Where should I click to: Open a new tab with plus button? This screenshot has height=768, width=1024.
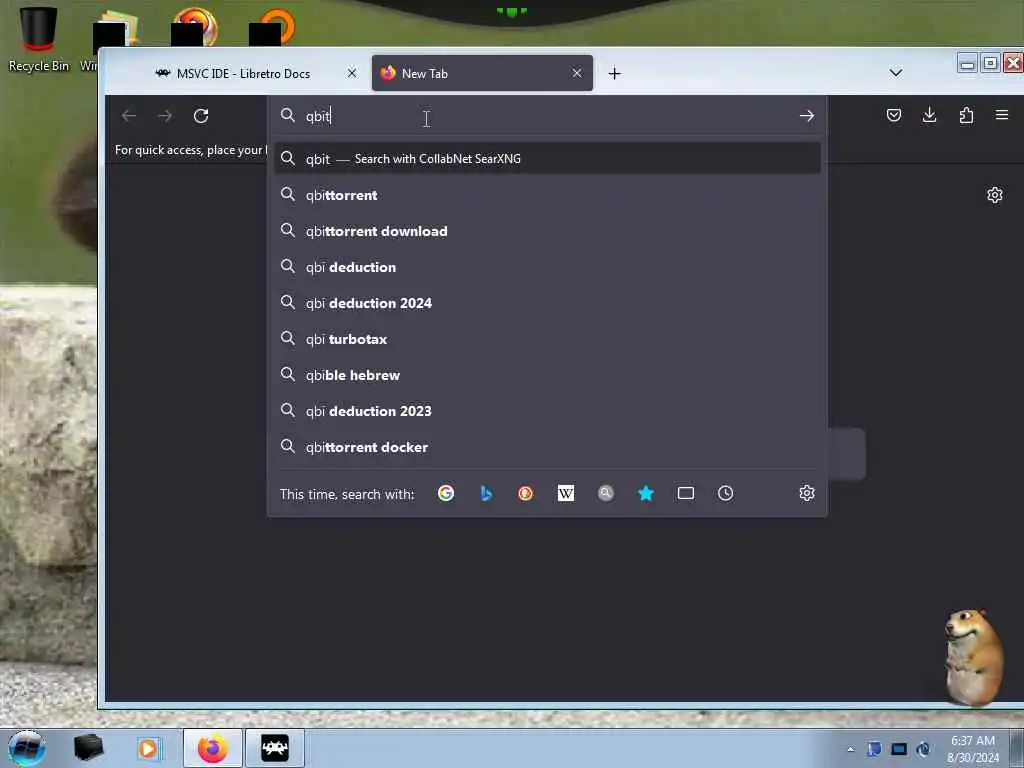click(x=615, y=74)
